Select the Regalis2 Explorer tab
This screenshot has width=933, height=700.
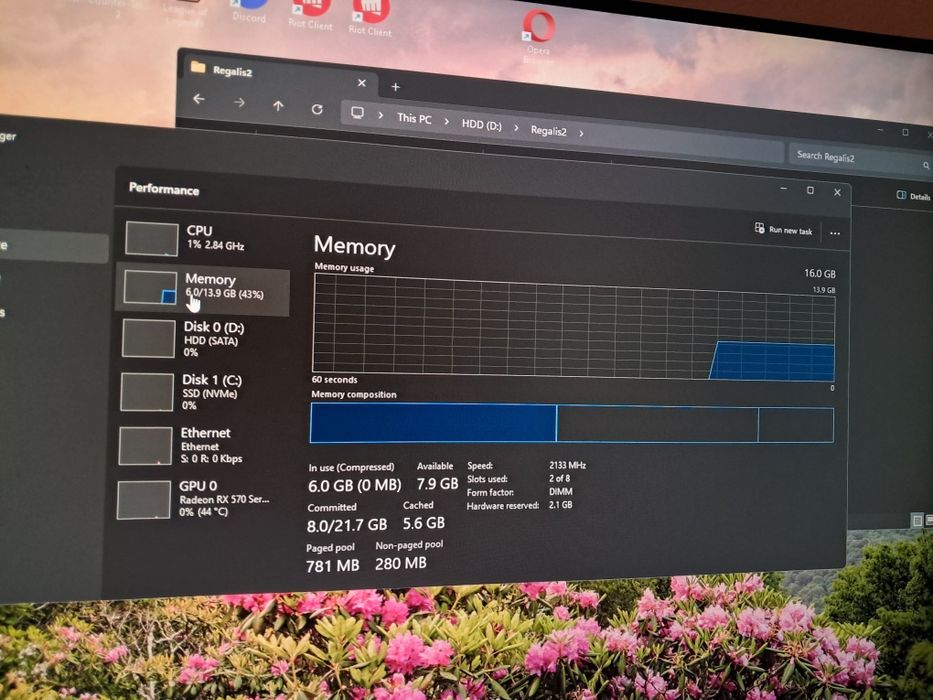pyautogui.click(x=277, y=76)
